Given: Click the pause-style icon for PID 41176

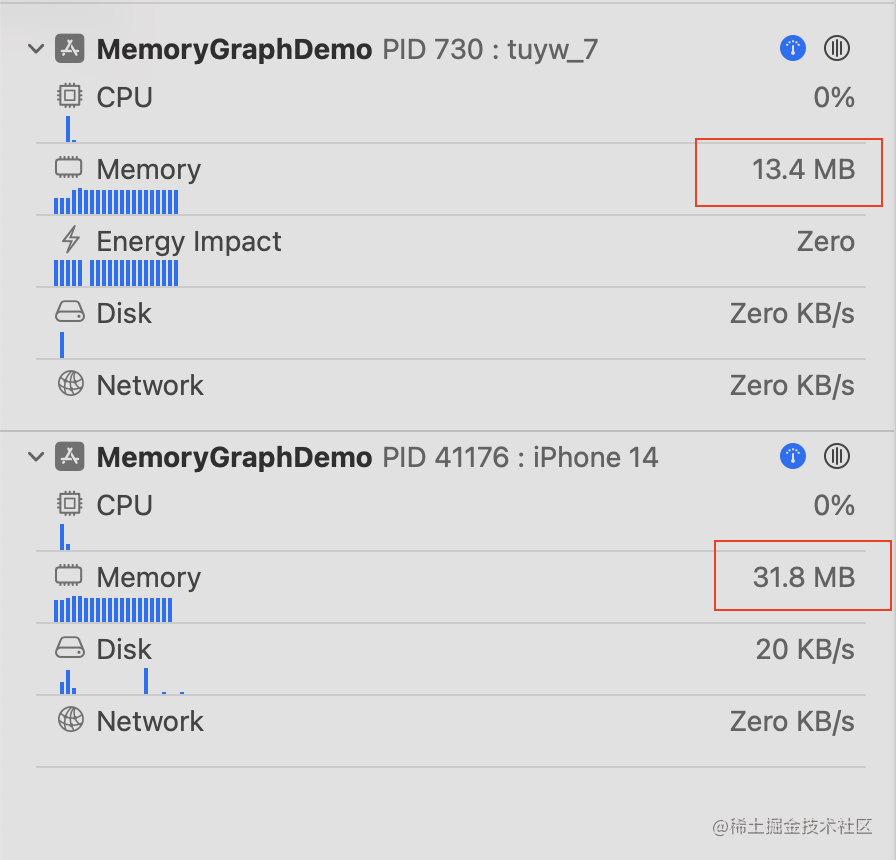Looking at the screenshot, I should click(x=837, y=457).
